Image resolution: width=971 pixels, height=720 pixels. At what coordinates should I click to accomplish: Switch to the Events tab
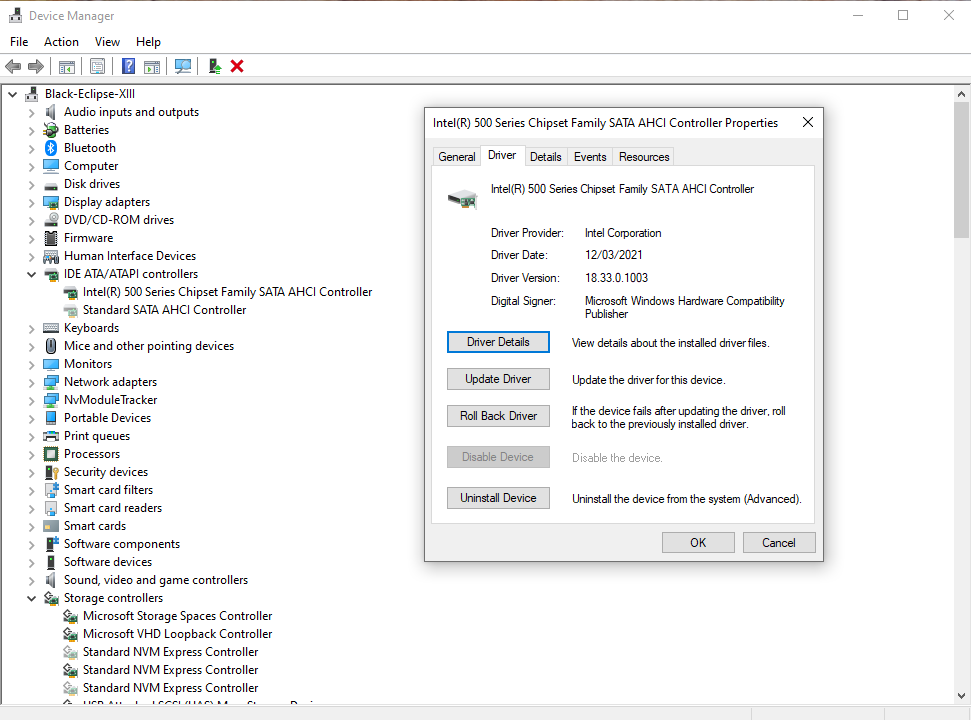590,157
